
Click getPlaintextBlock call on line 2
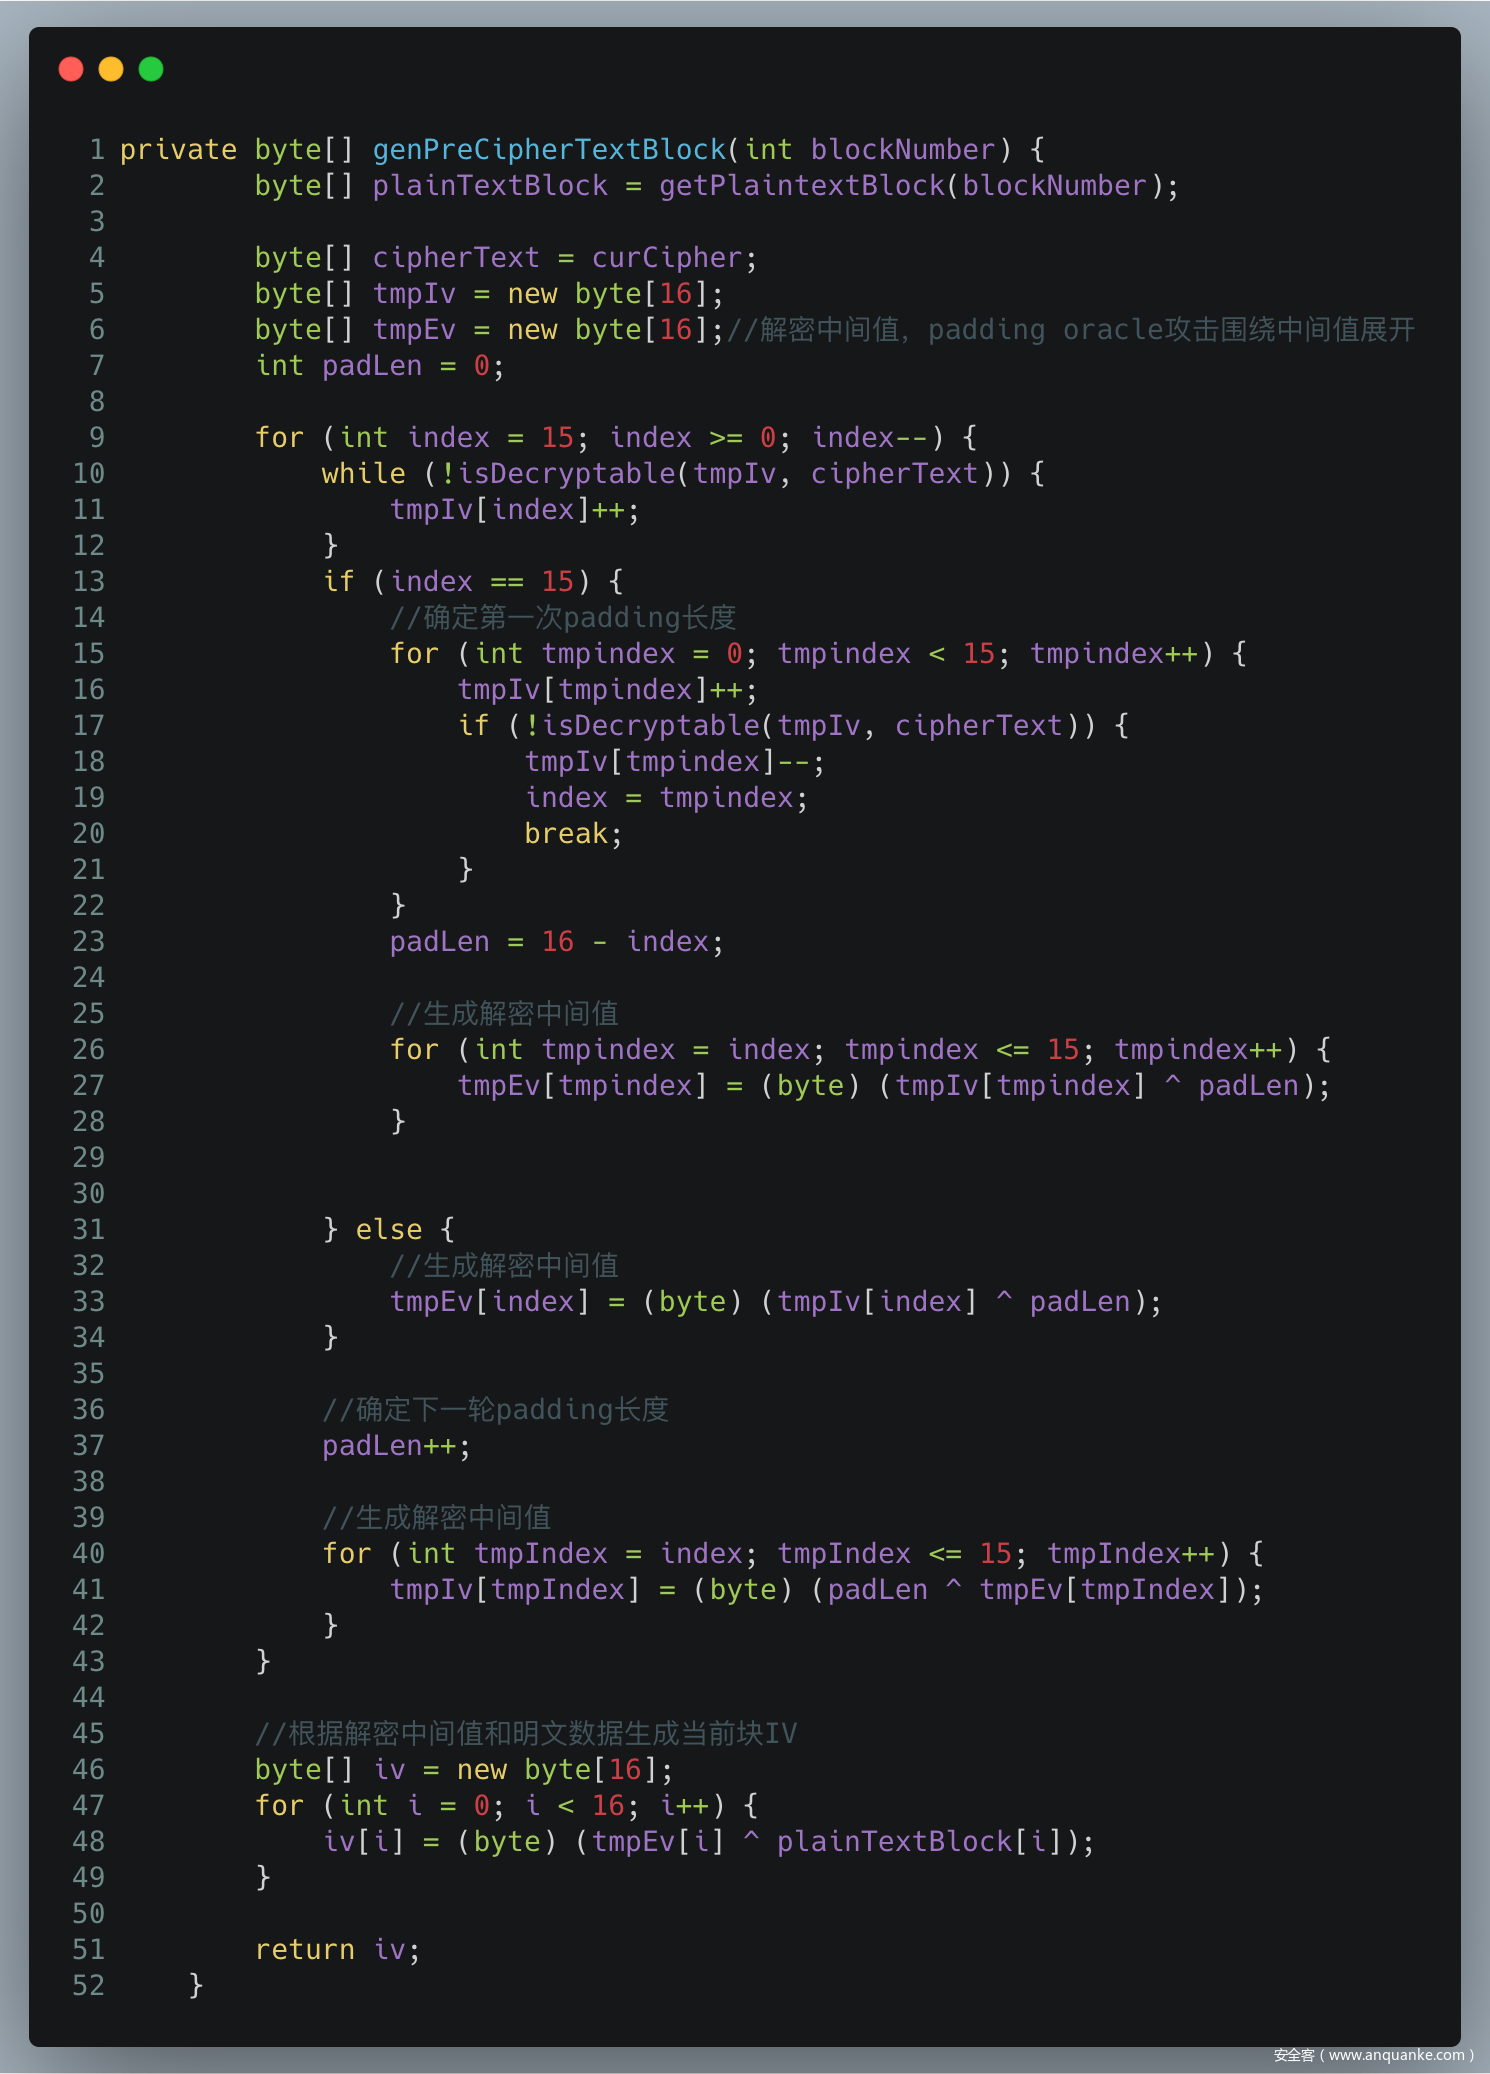(x=802, y=186)
